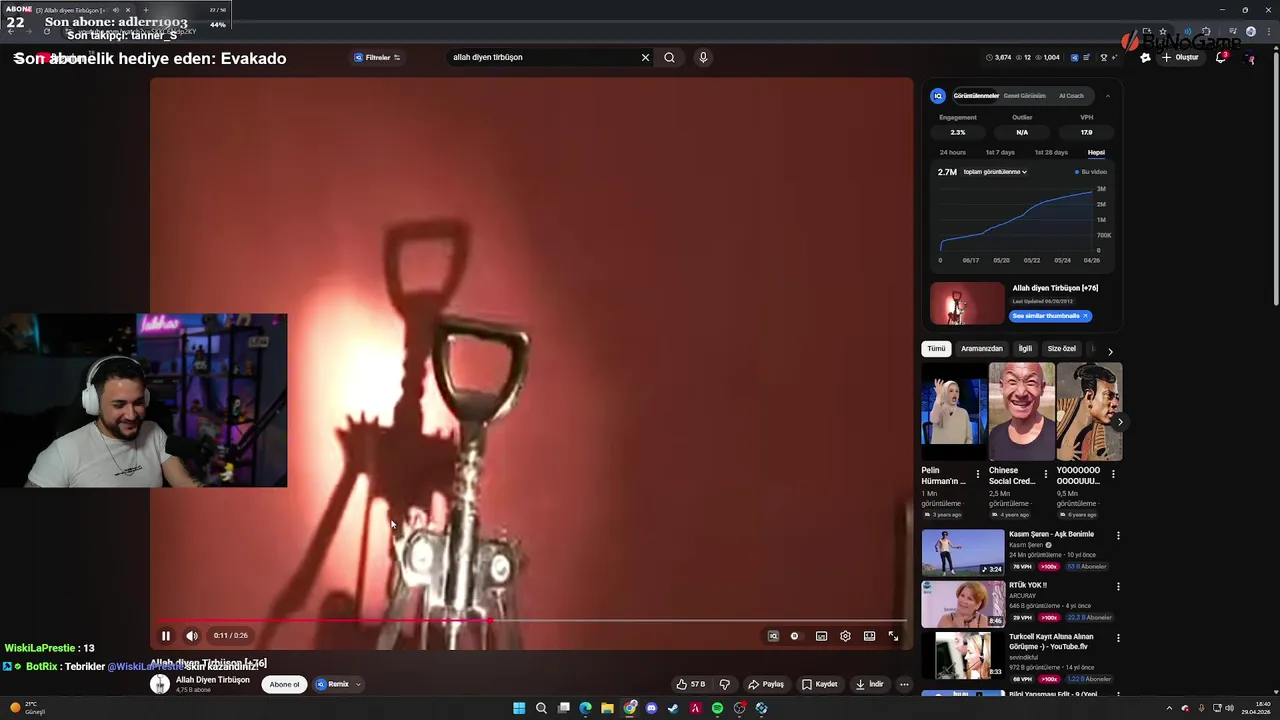Select the Aramanızdan filter chip
This screenshot has width=1280, height=720.
pyautogui.click(x=981, y=349)
